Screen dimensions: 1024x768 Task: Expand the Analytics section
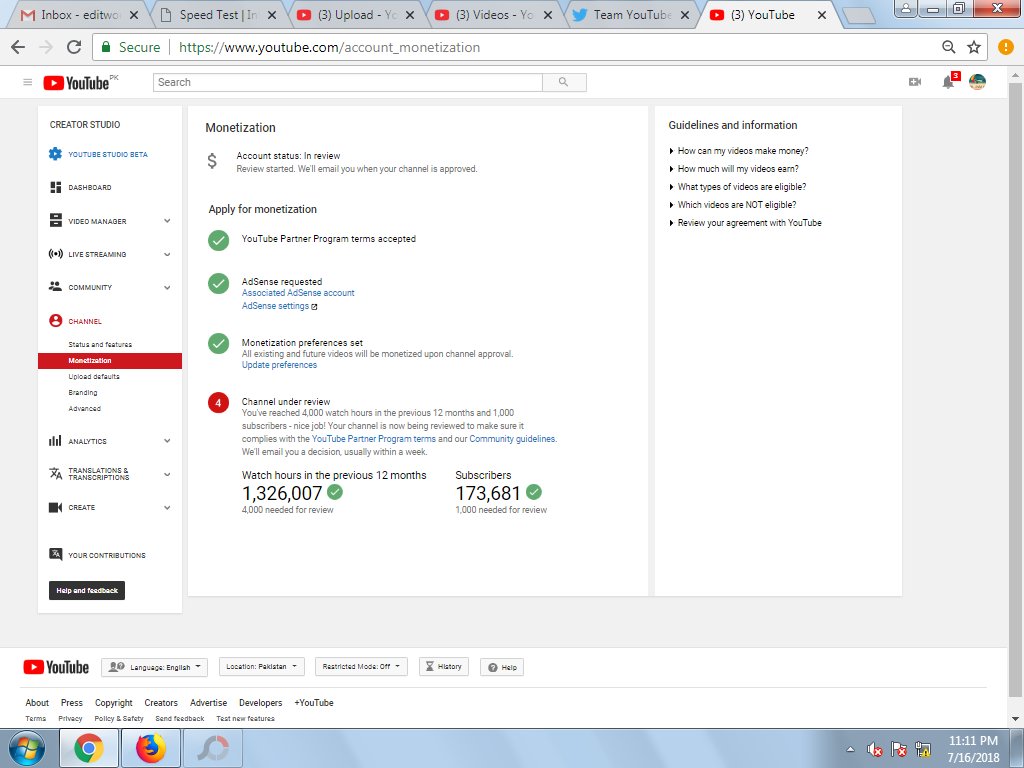(x=167, y=441)
